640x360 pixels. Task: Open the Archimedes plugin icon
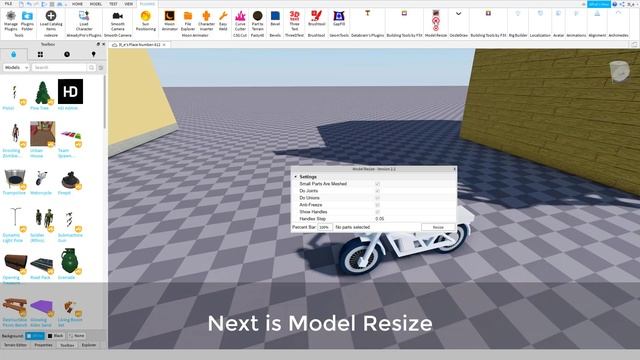point(618,13)
